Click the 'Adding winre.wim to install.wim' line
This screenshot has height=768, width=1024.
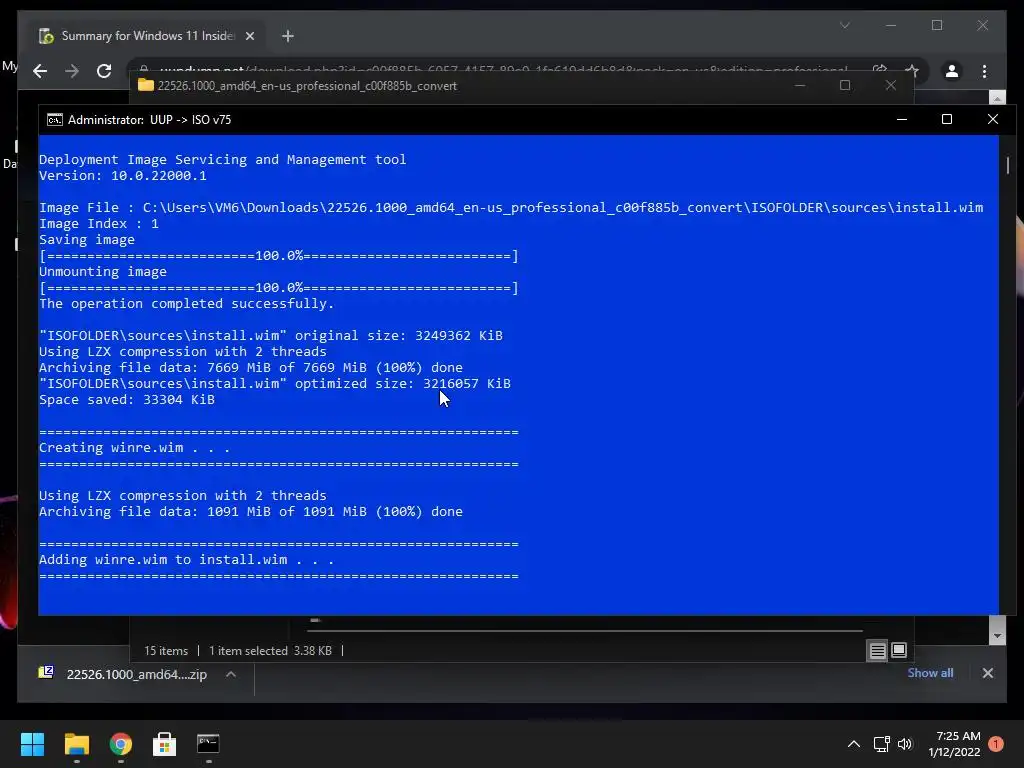coord(186,560)
